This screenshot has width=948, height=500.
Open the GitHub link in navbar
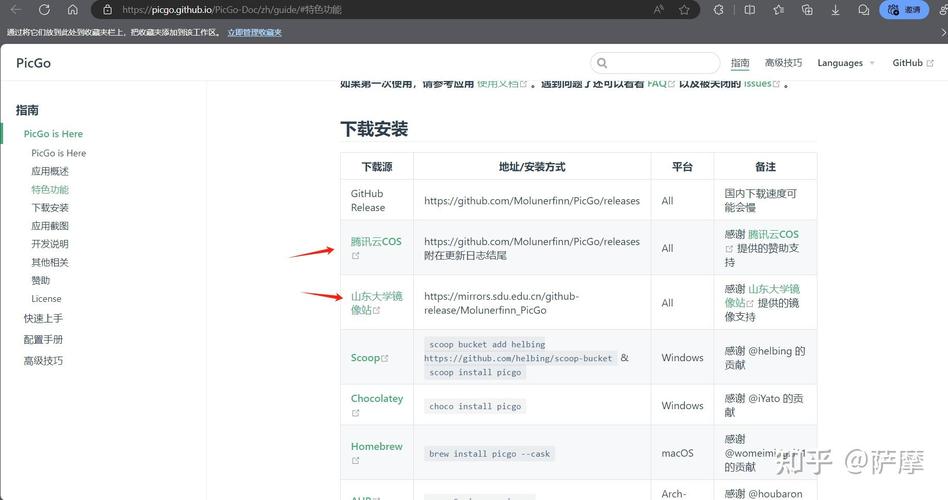(x=913, y=63)
